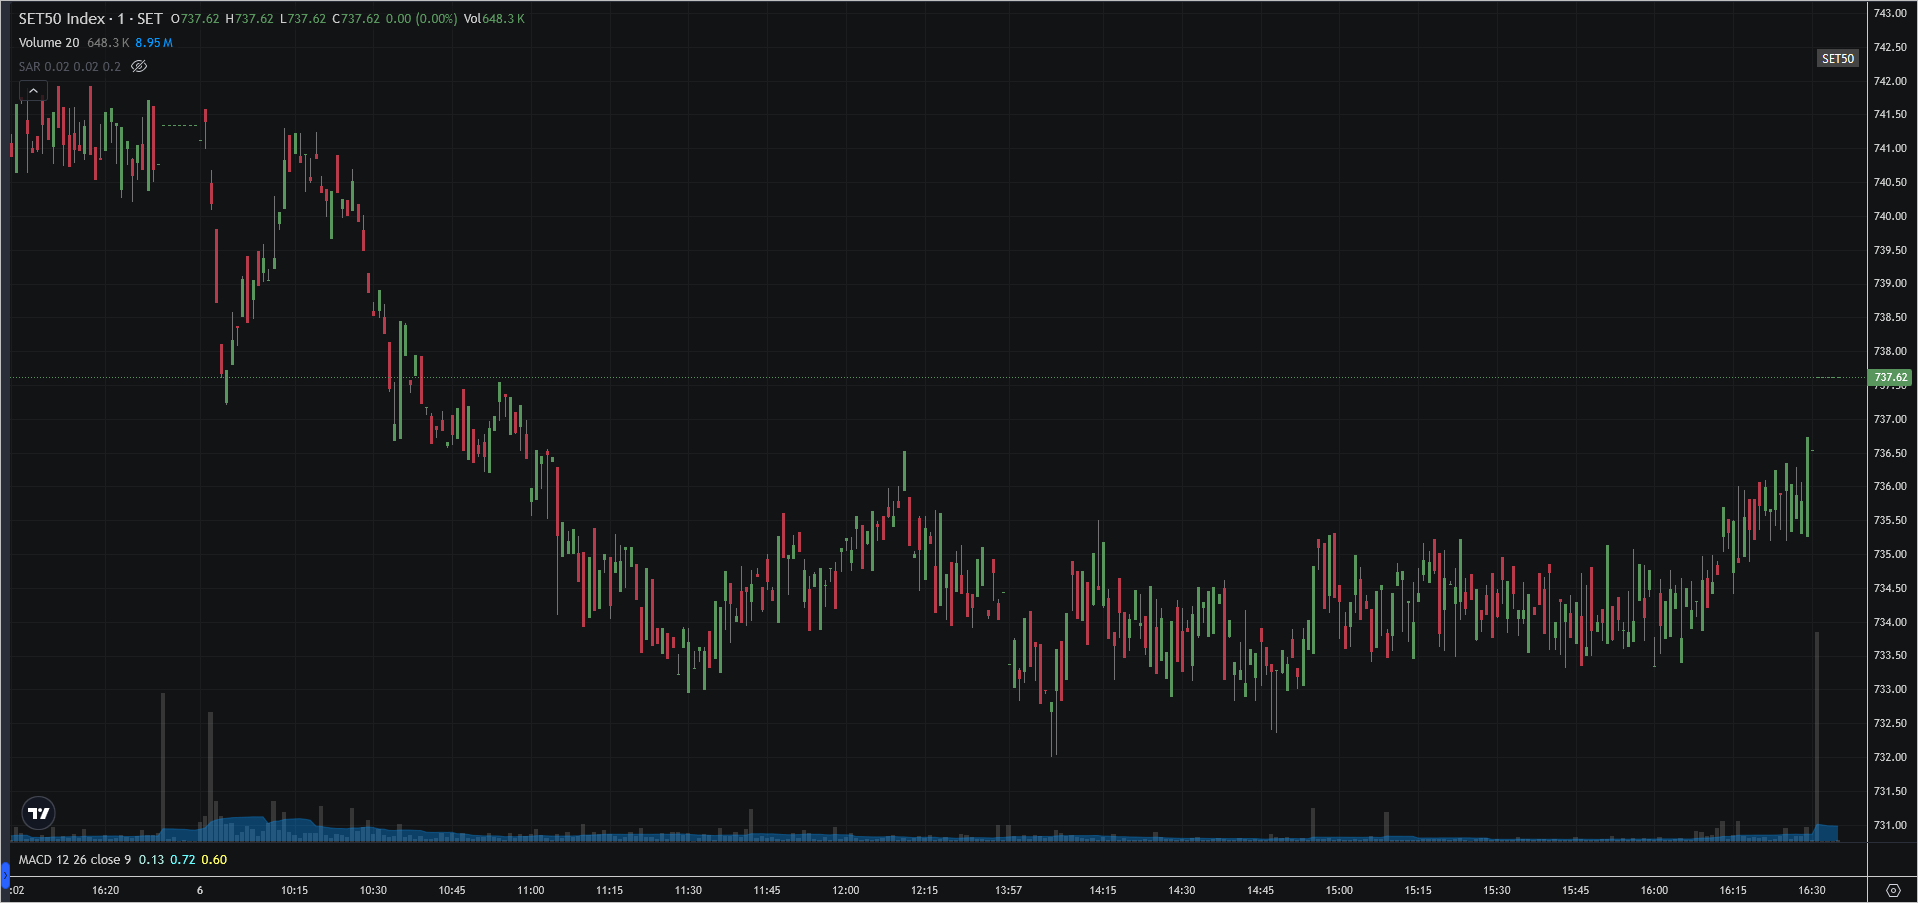Click the 15:00 label on the time axis
The image size is (1918, 903).
click(x=1339, y=890)
